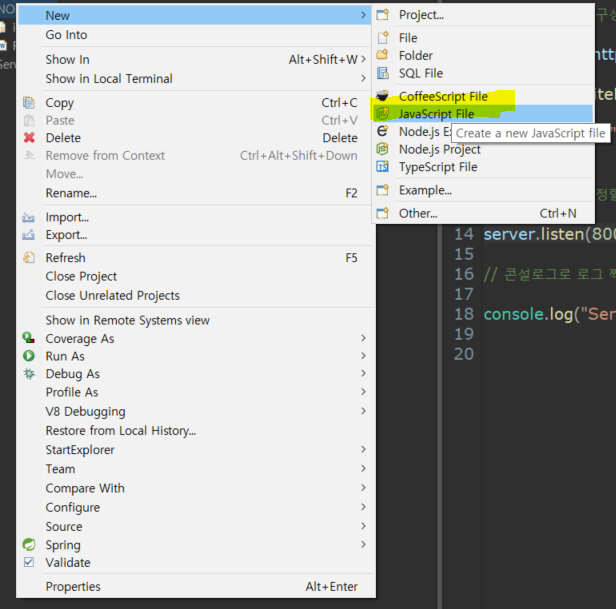Click the Example... wizard icon
Screen dimensions: 616x609
coord(383,190)
